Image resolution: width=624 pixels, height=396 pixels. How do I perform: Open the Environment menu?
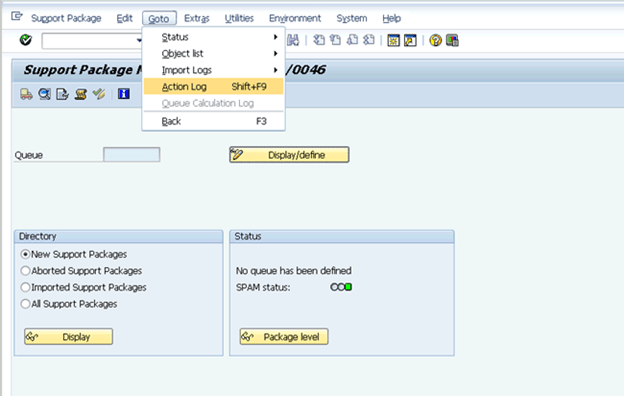(295, 18)
